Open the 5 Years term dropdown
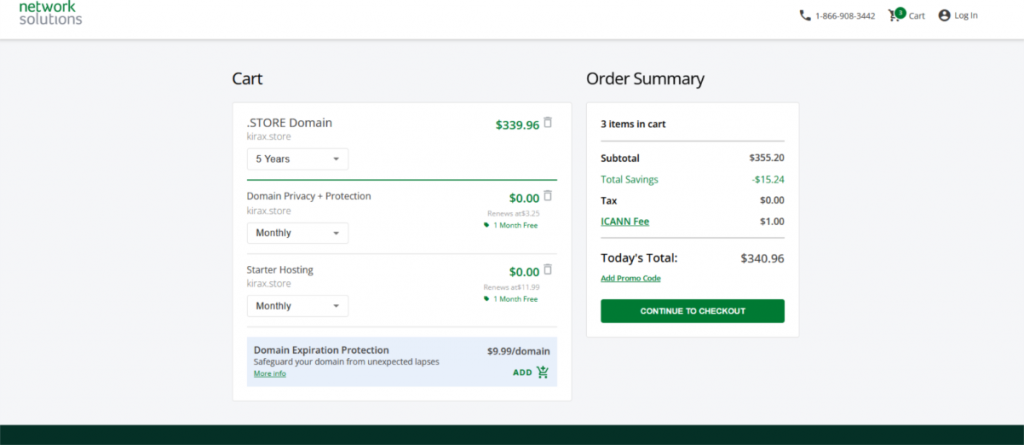 tap(298, 159)
